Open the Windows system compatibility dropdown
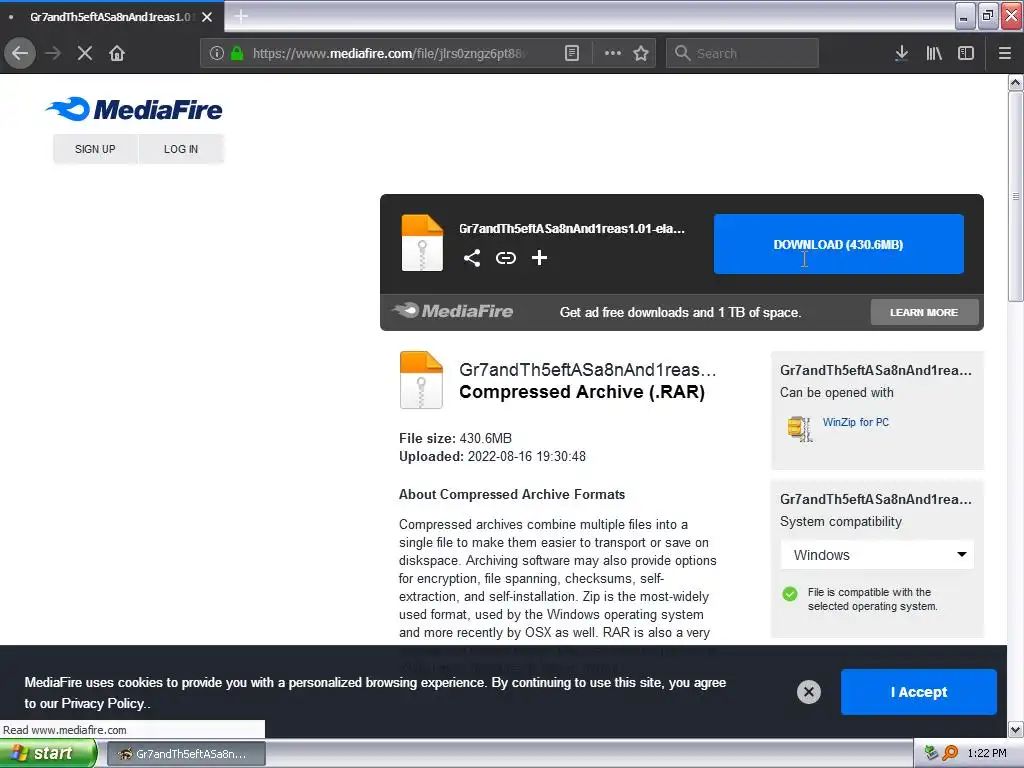Image resolution: width=1024 pixels, height=768 pixels. click(877, 554)
